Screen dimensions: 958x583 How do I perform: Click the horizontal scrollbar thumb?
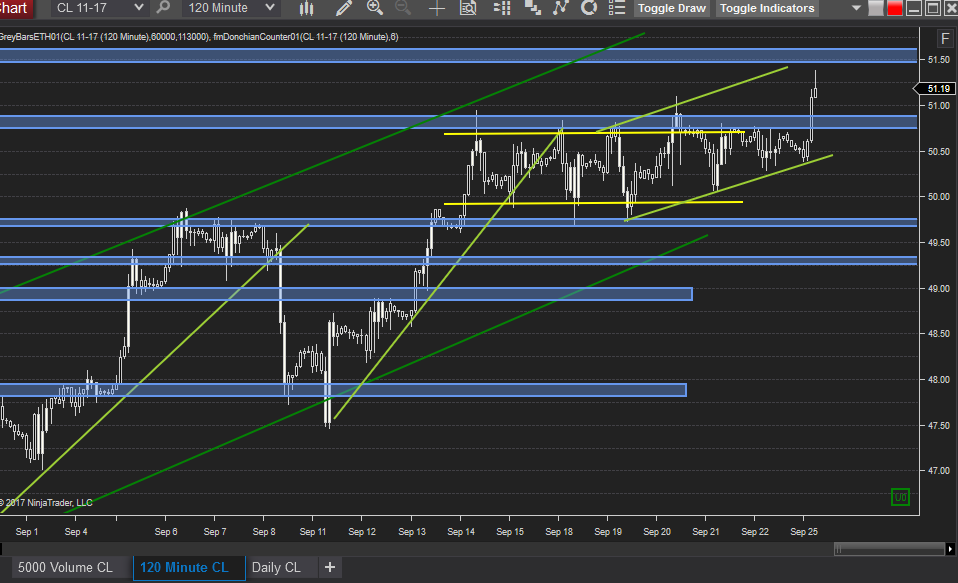click(889, 549)
